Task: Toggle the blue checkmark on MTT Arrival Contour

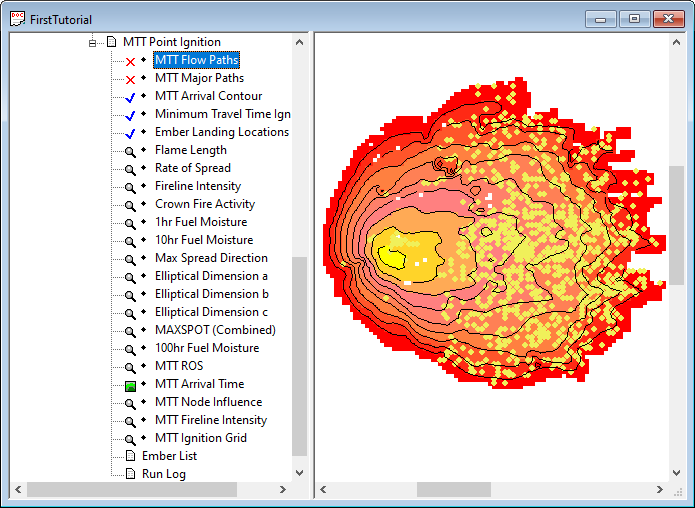Action: [x=130, y=97]
